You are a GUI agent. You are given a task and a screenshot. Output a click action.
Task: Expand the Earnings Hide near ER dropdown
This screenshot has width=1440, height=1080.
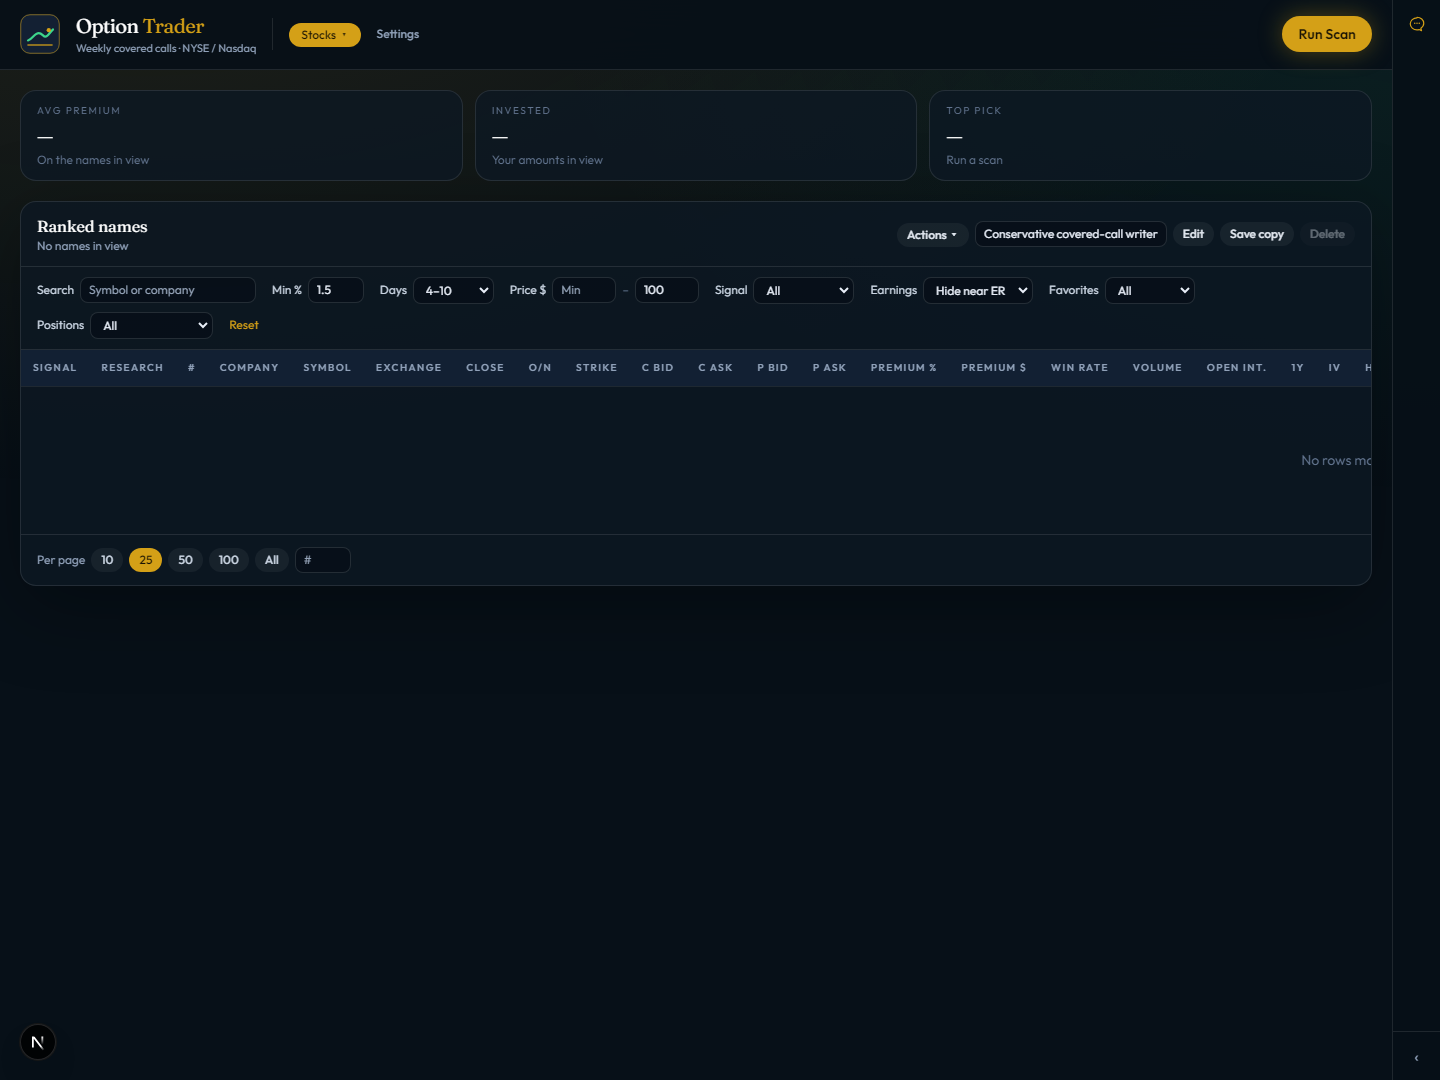click(978, 290)
